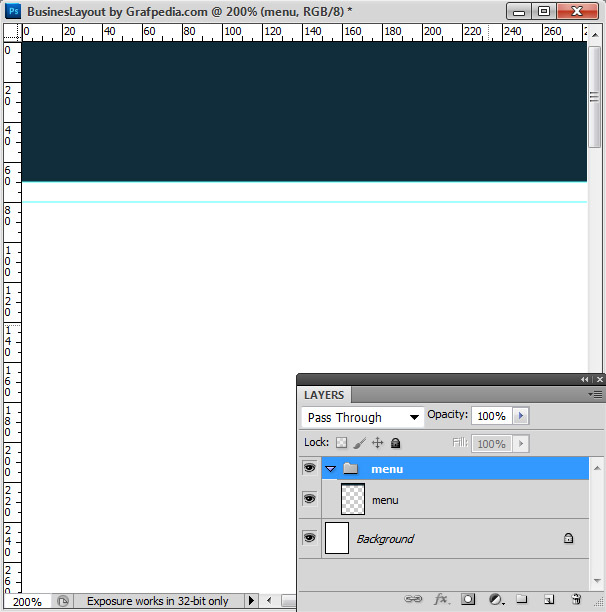606x612 pixels.
Task: Click "Exposure works in 32-bit only" text
Action: tap(158, 601)
